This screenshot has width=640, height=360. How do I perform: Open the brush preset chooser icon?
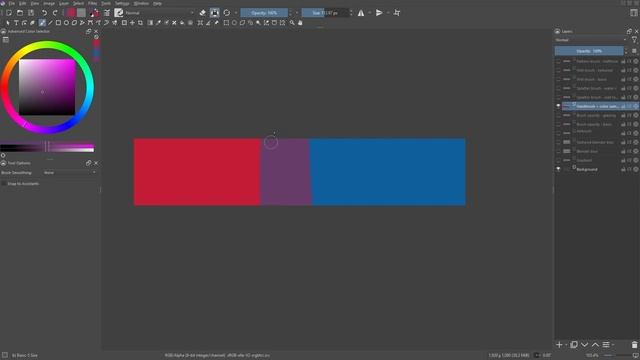click(119, 13)
